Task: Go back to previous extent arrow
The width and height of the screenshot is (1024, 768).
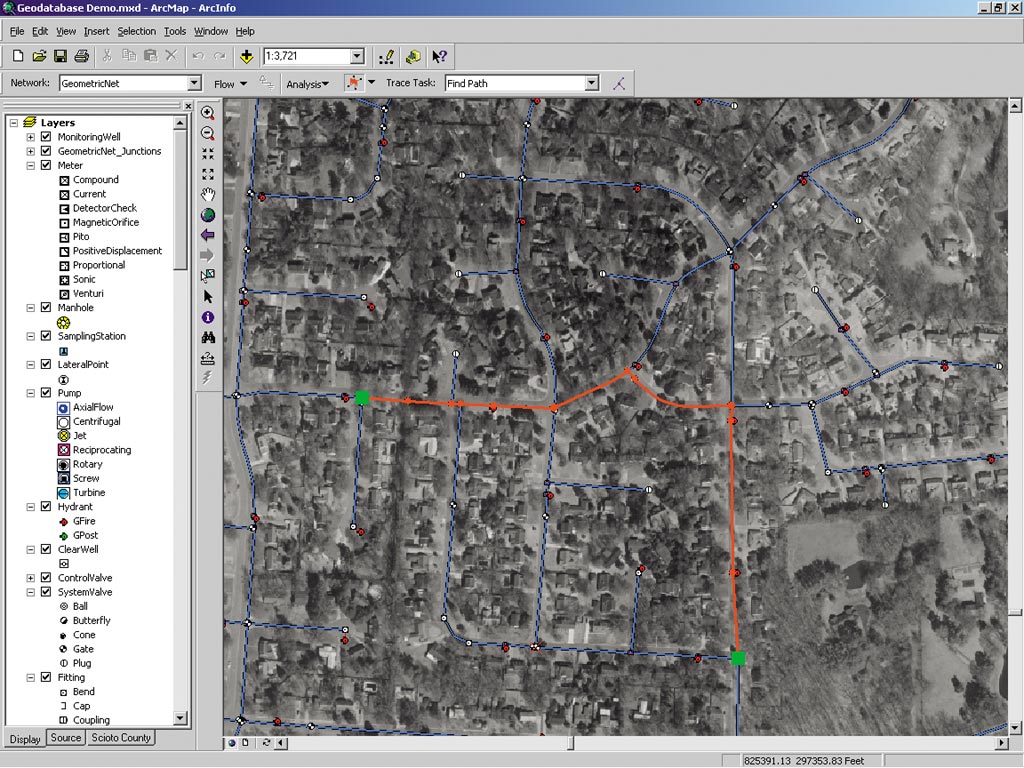Action: coord(208,235)
